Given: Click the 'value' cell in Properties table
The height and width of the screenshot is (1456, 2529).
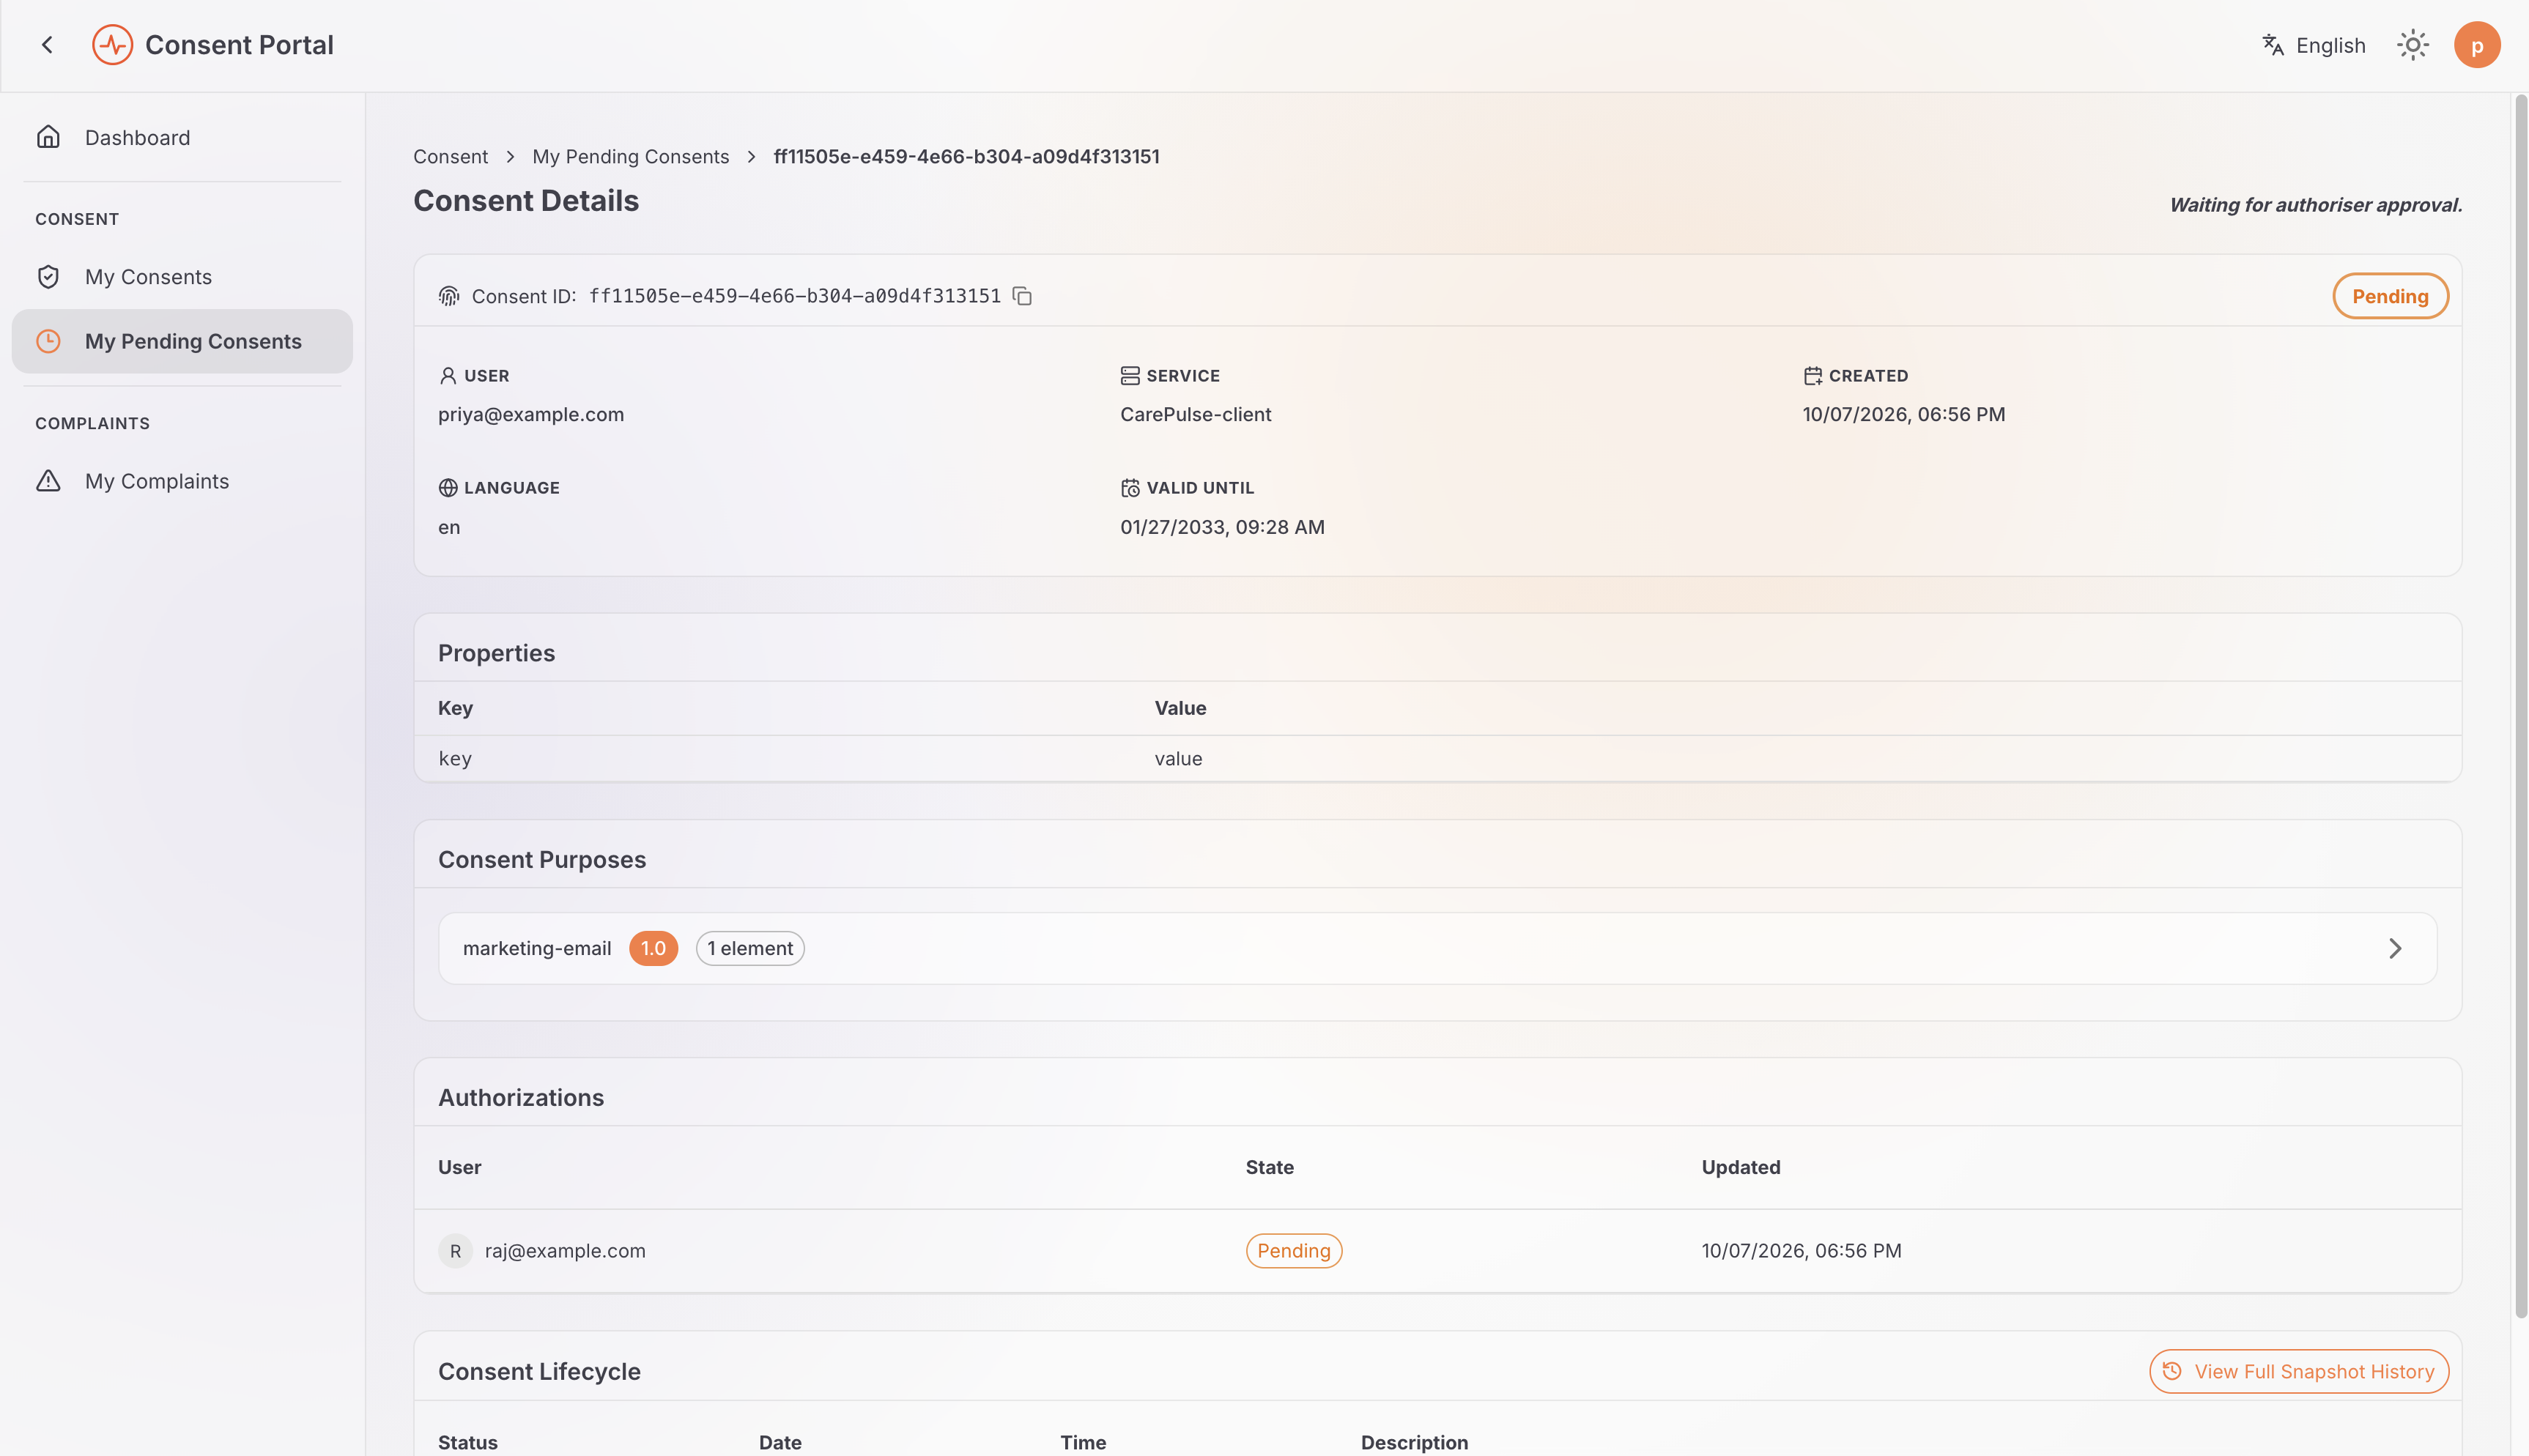Looking at the screenshot, I should tap(1178, 759).
